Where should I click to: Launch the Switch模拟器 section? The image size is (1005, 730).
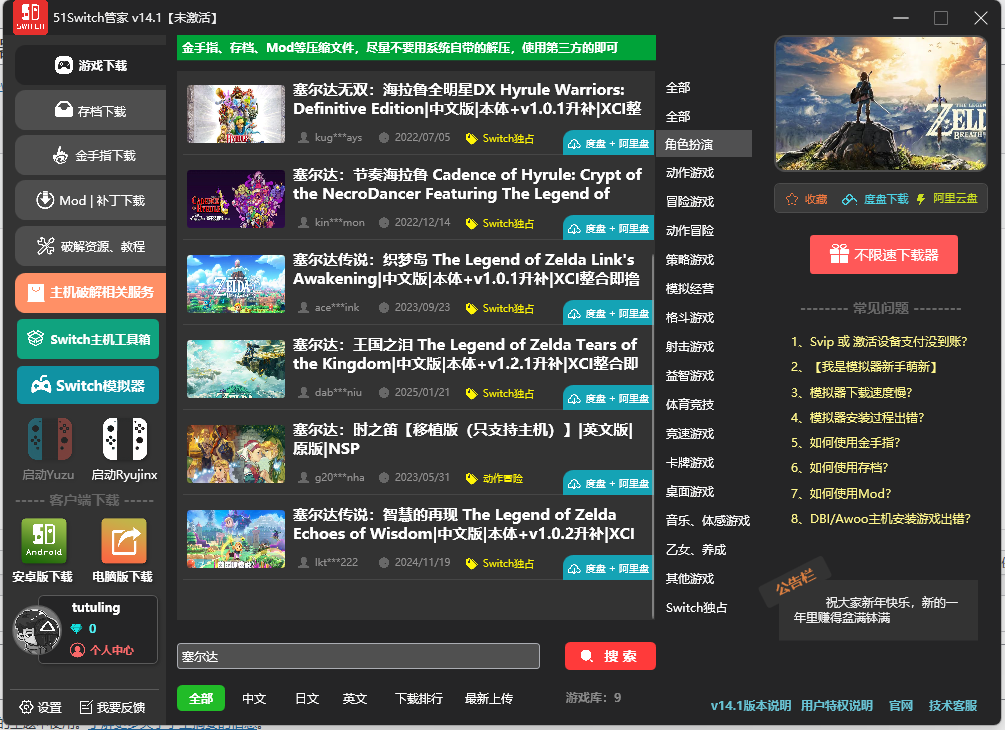(x=88, y=386)
